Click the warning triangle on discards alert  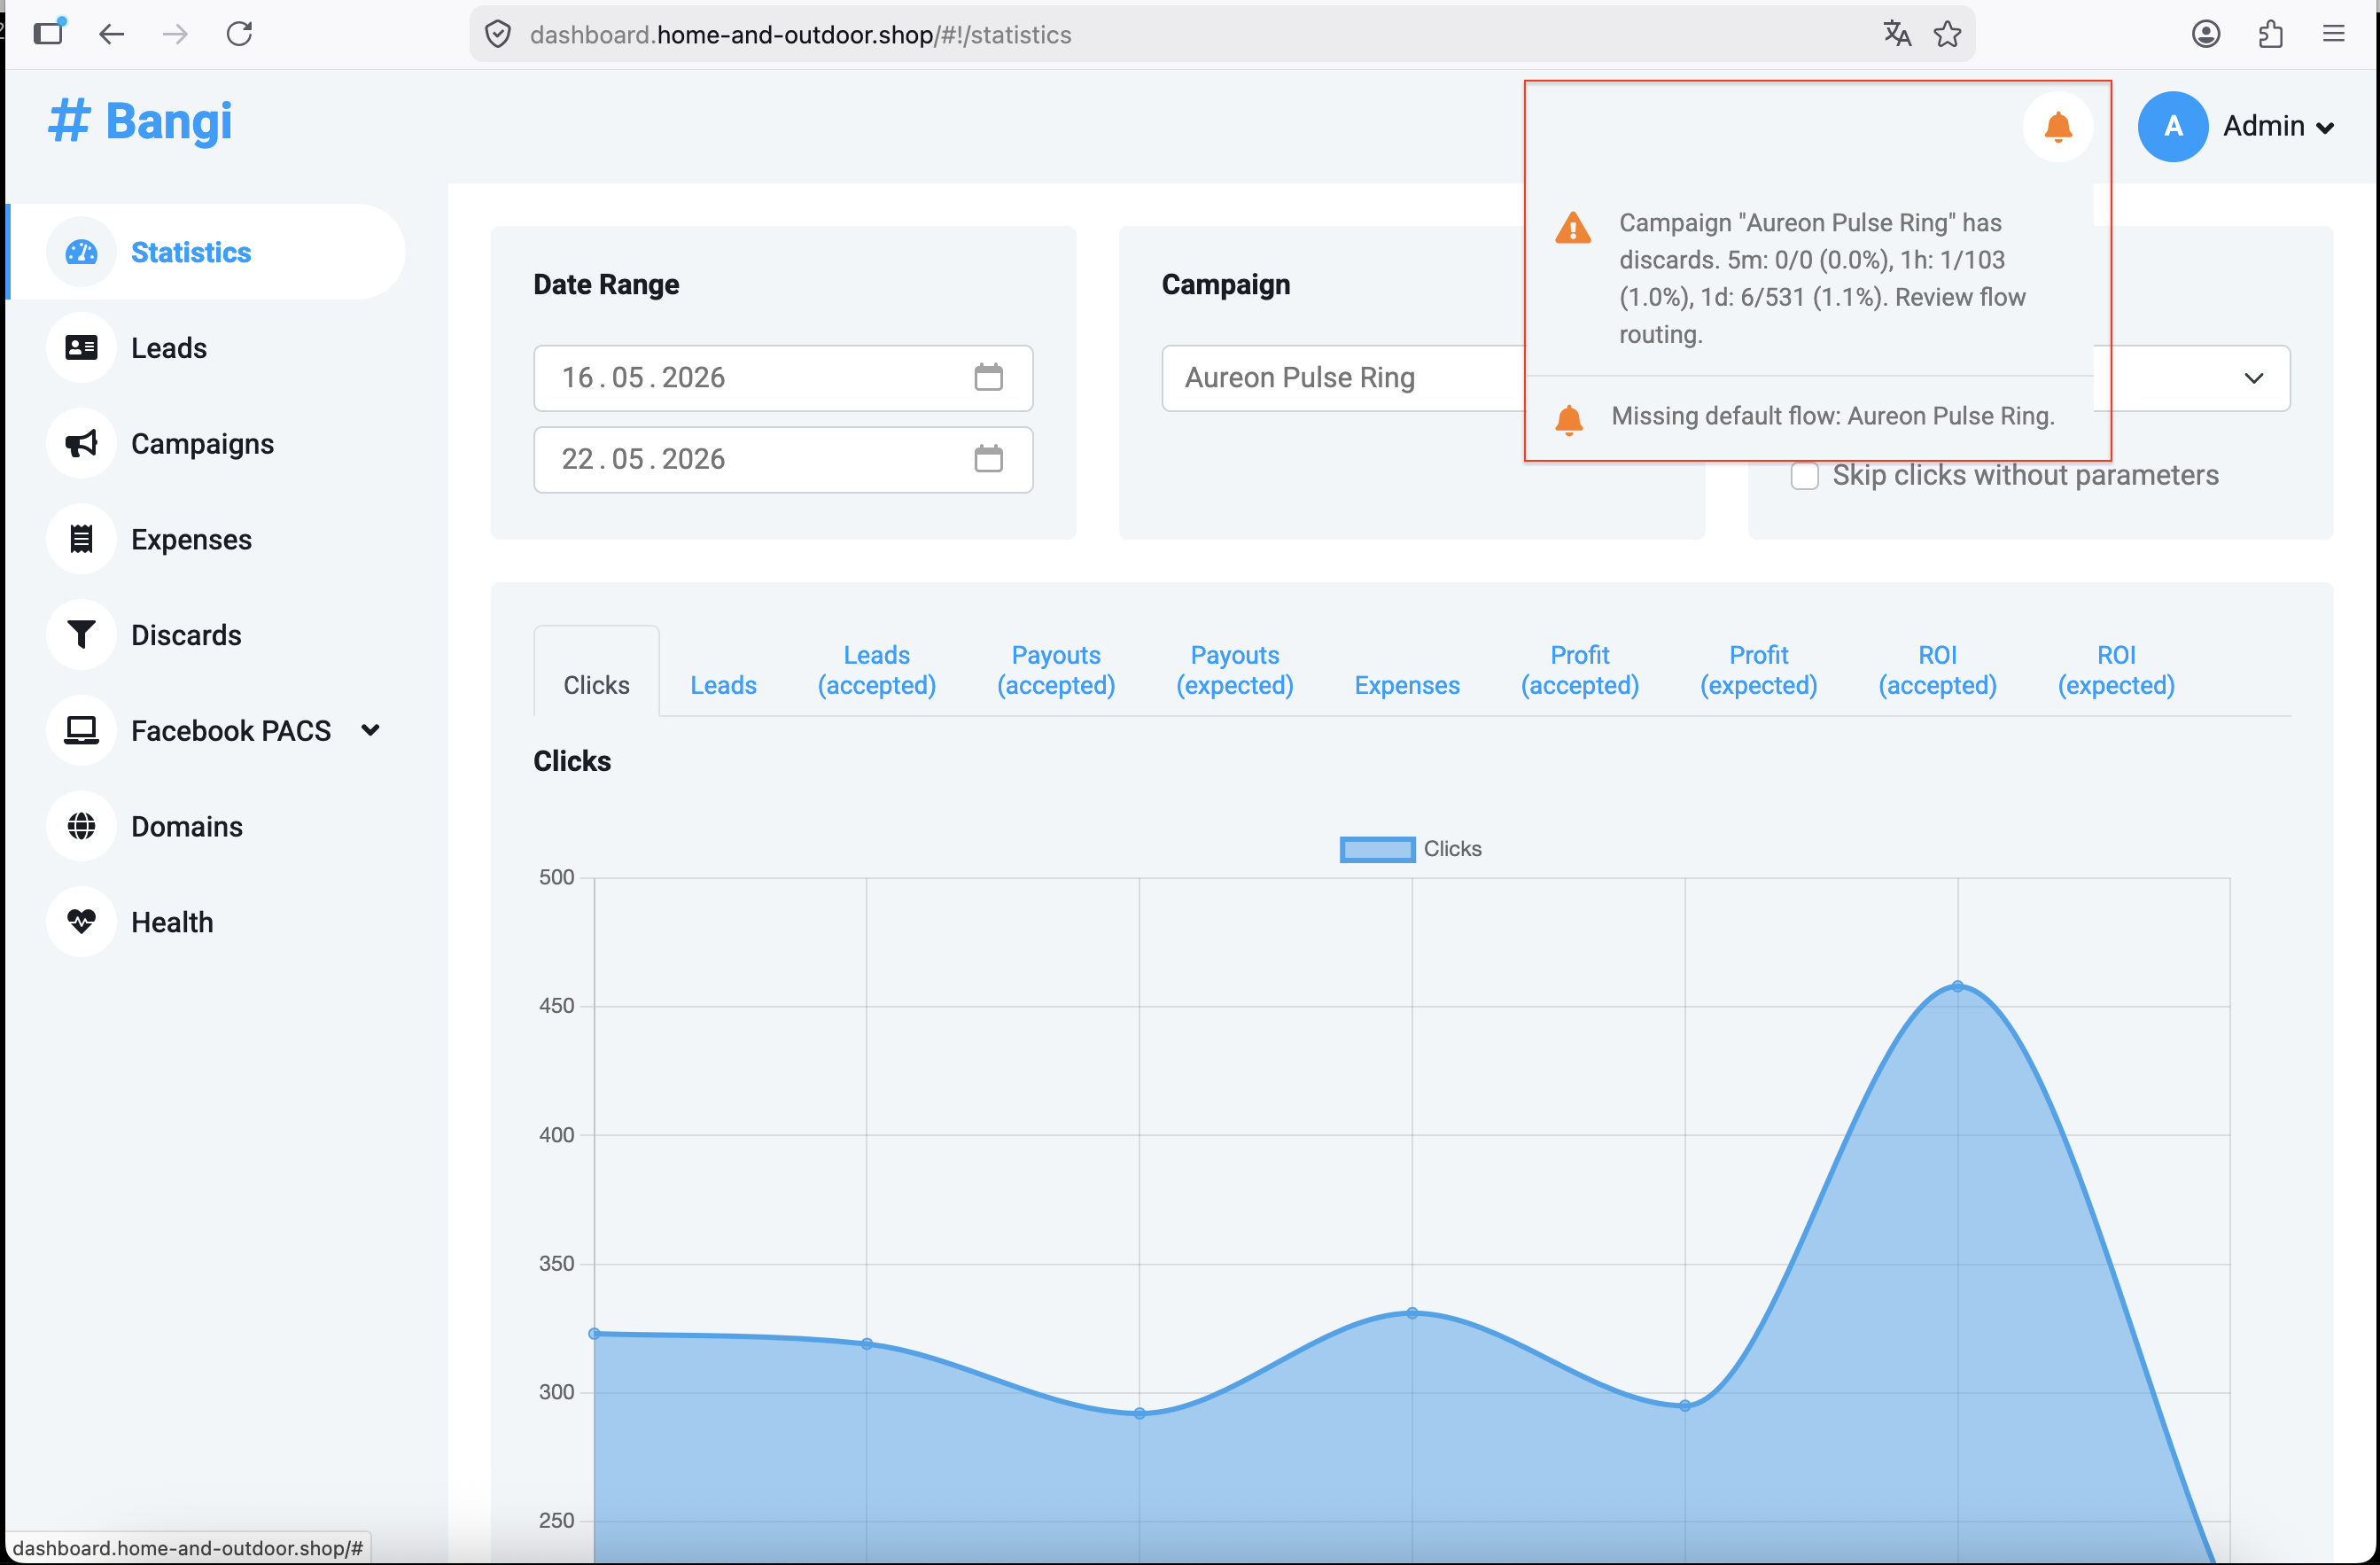(x=1573, y=228)
